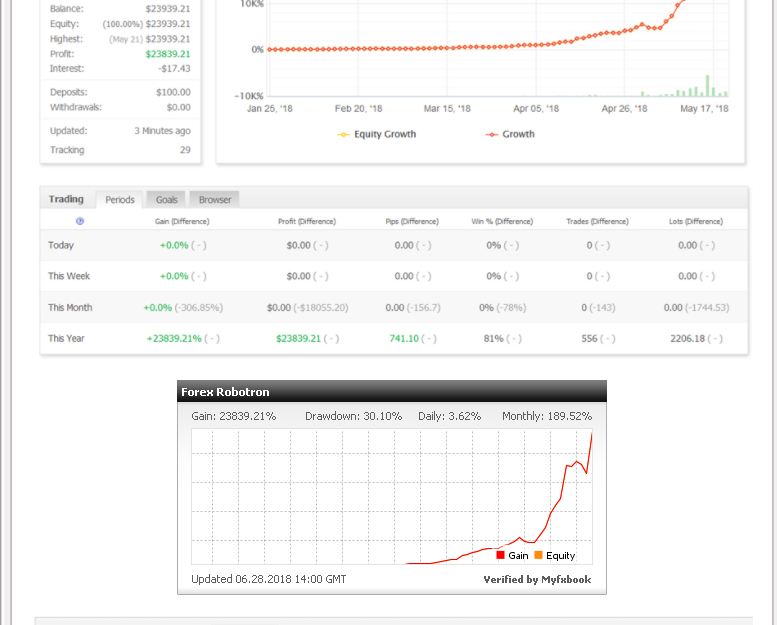Click the blue help question mark icon
777x625 pixels.
80,222
